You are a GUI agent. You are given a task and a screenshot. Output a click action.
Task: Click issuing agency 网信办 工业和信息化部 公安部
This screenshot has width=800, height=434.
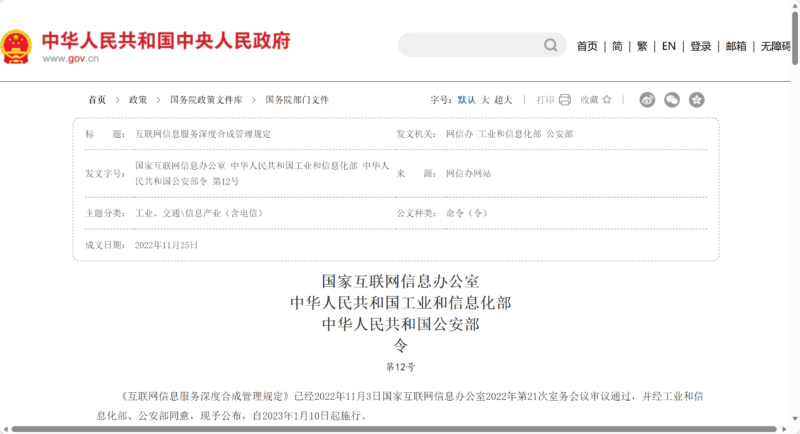click(x=510, y=134)
